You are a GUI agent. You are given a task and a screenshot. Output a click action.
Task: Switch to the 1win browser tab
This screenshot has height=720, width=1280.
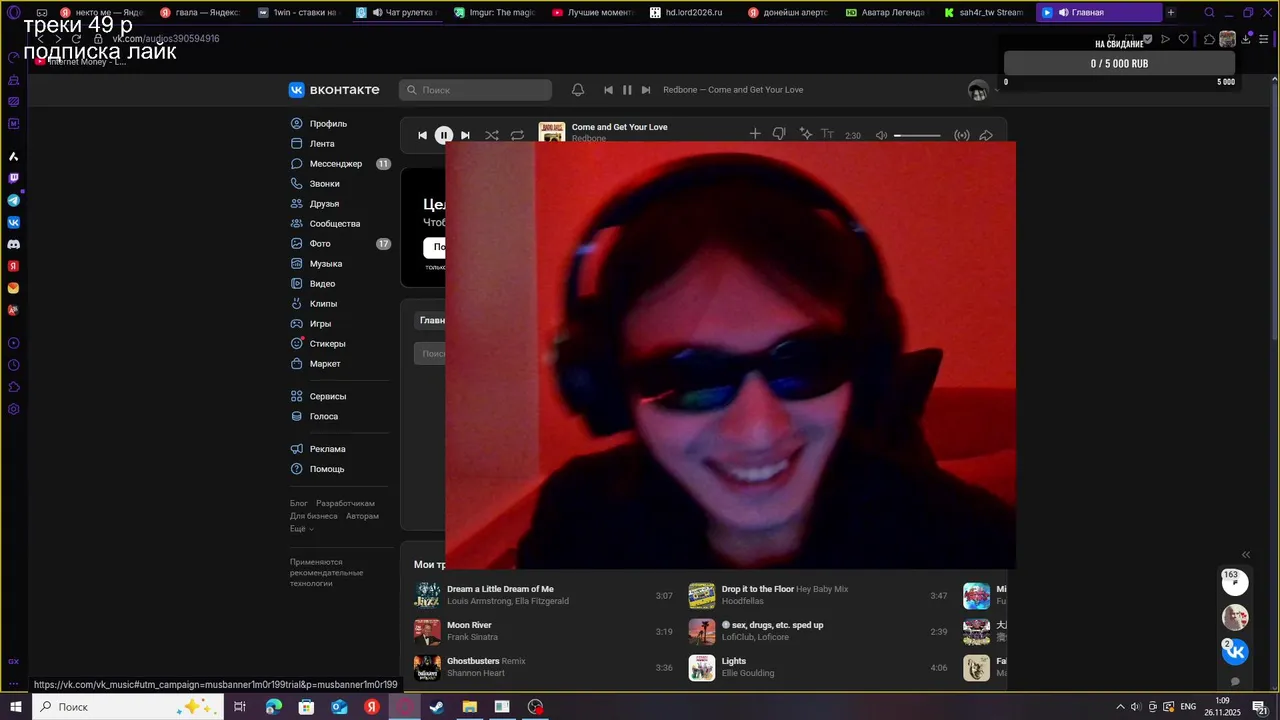[298, 13]
